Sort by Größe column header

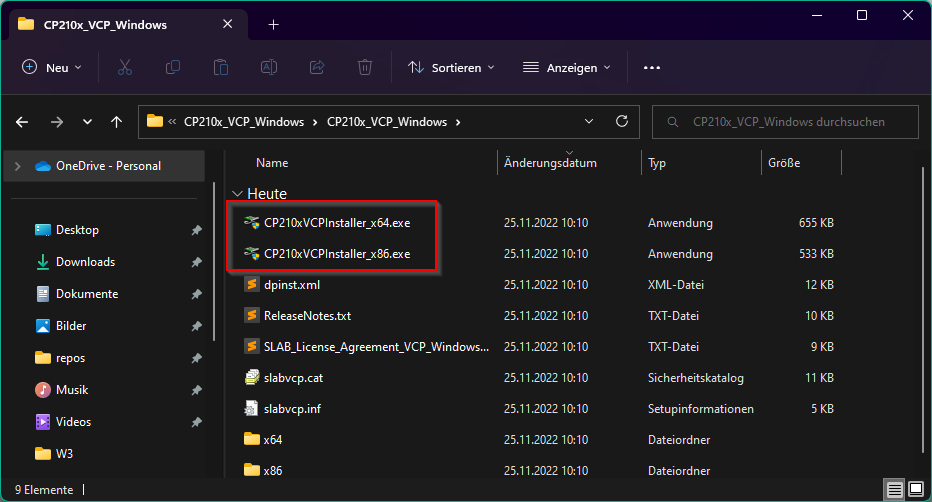coord(784,163)
